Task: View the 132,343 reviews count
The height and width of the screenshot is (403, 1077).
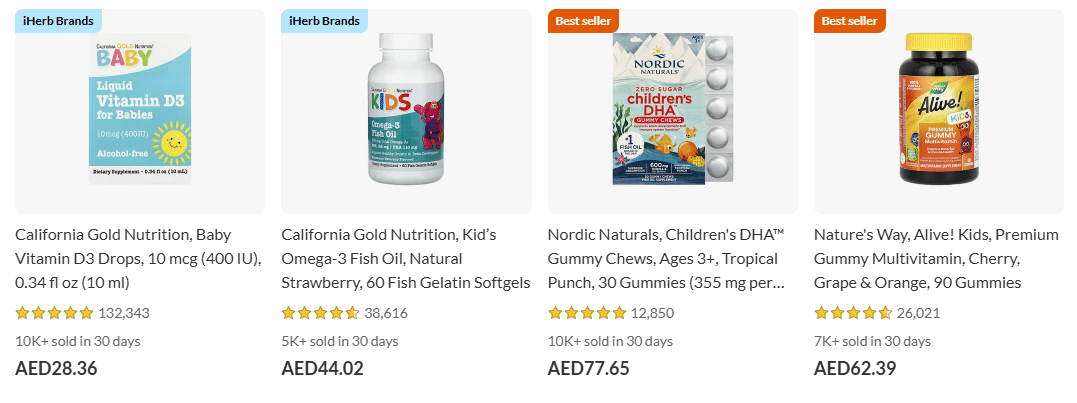Action: (x=124, y=313)
